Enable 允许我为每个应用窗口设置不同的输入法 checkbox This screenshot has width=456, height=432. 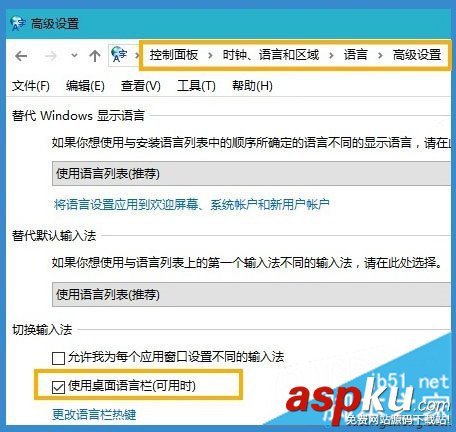[58, 359]
